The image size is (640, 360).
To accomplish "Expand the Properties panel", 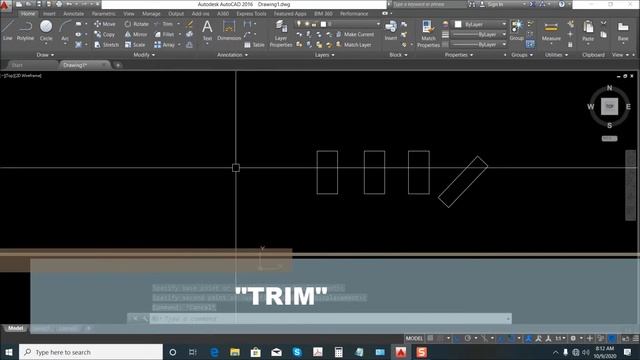I will (459, 55).
